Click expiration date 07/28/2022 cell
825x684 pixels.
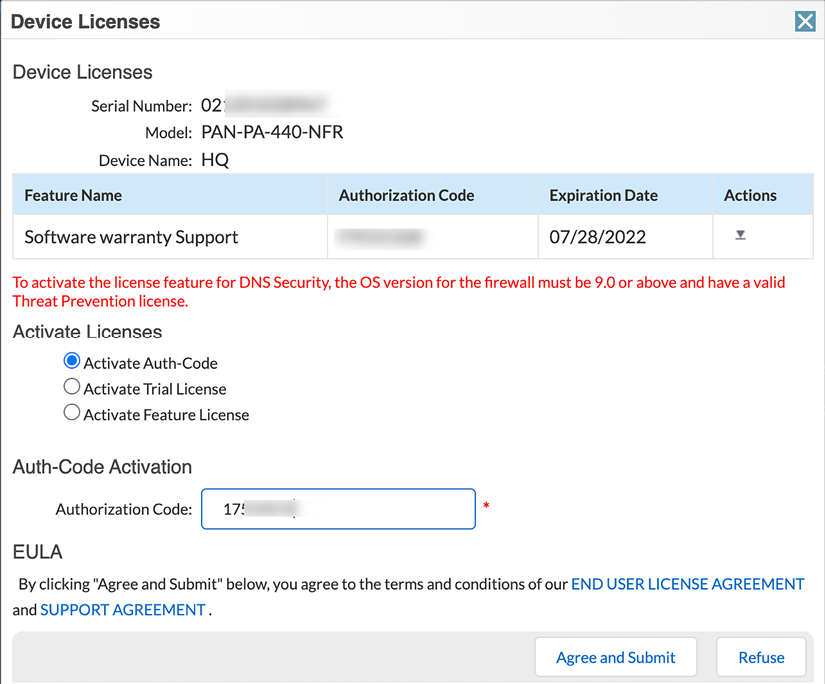(625, 237)
